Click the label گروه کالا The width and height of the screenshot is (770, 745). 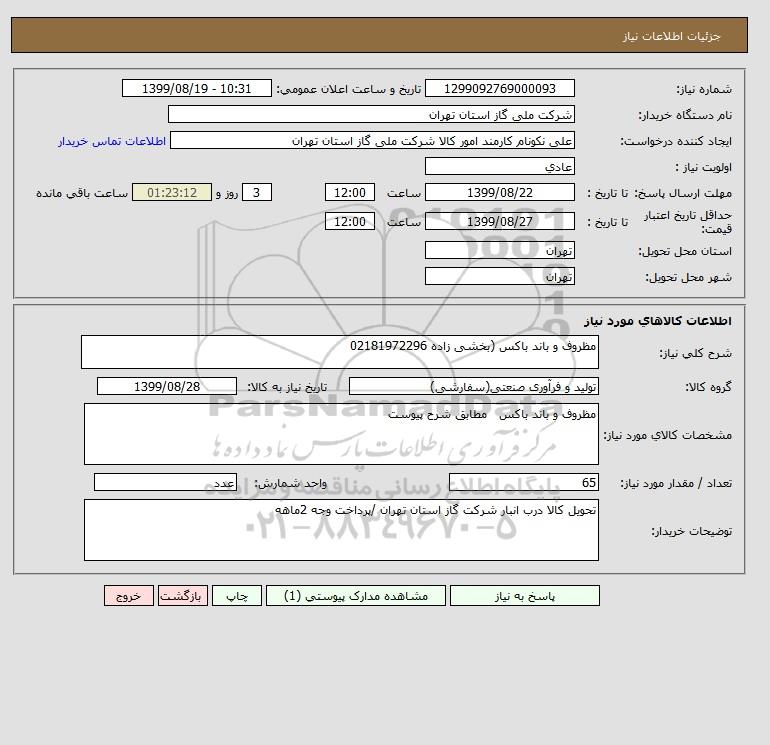(708, 387)
